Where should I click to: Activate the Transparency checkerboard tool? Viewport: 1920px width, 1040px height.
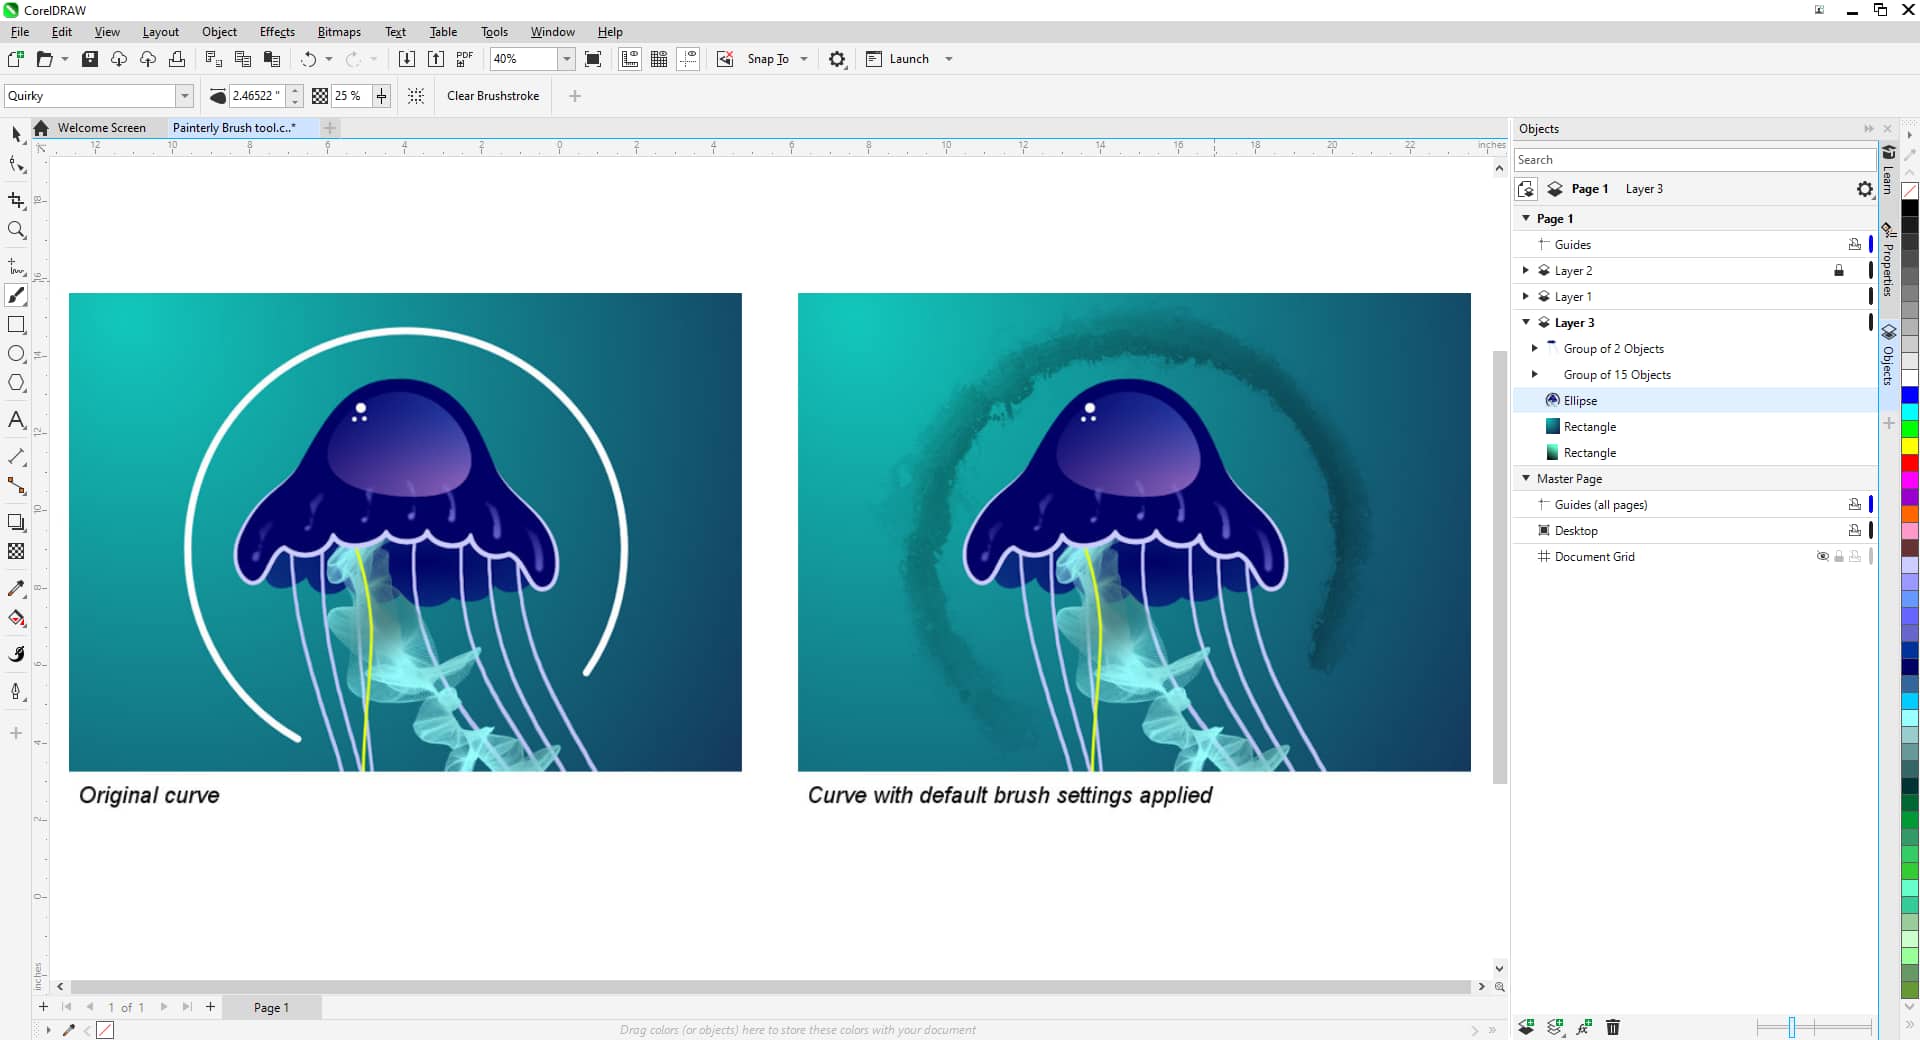coord(16,551)
